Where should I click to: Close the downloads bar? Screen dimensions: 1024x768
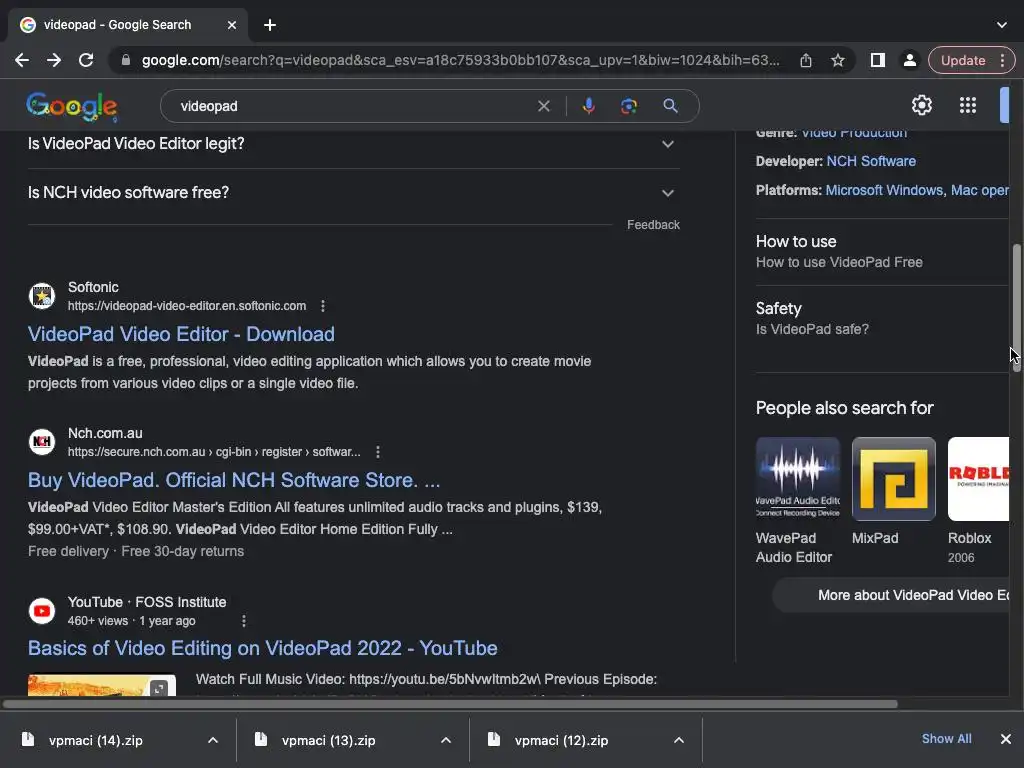pos(1006,739)
